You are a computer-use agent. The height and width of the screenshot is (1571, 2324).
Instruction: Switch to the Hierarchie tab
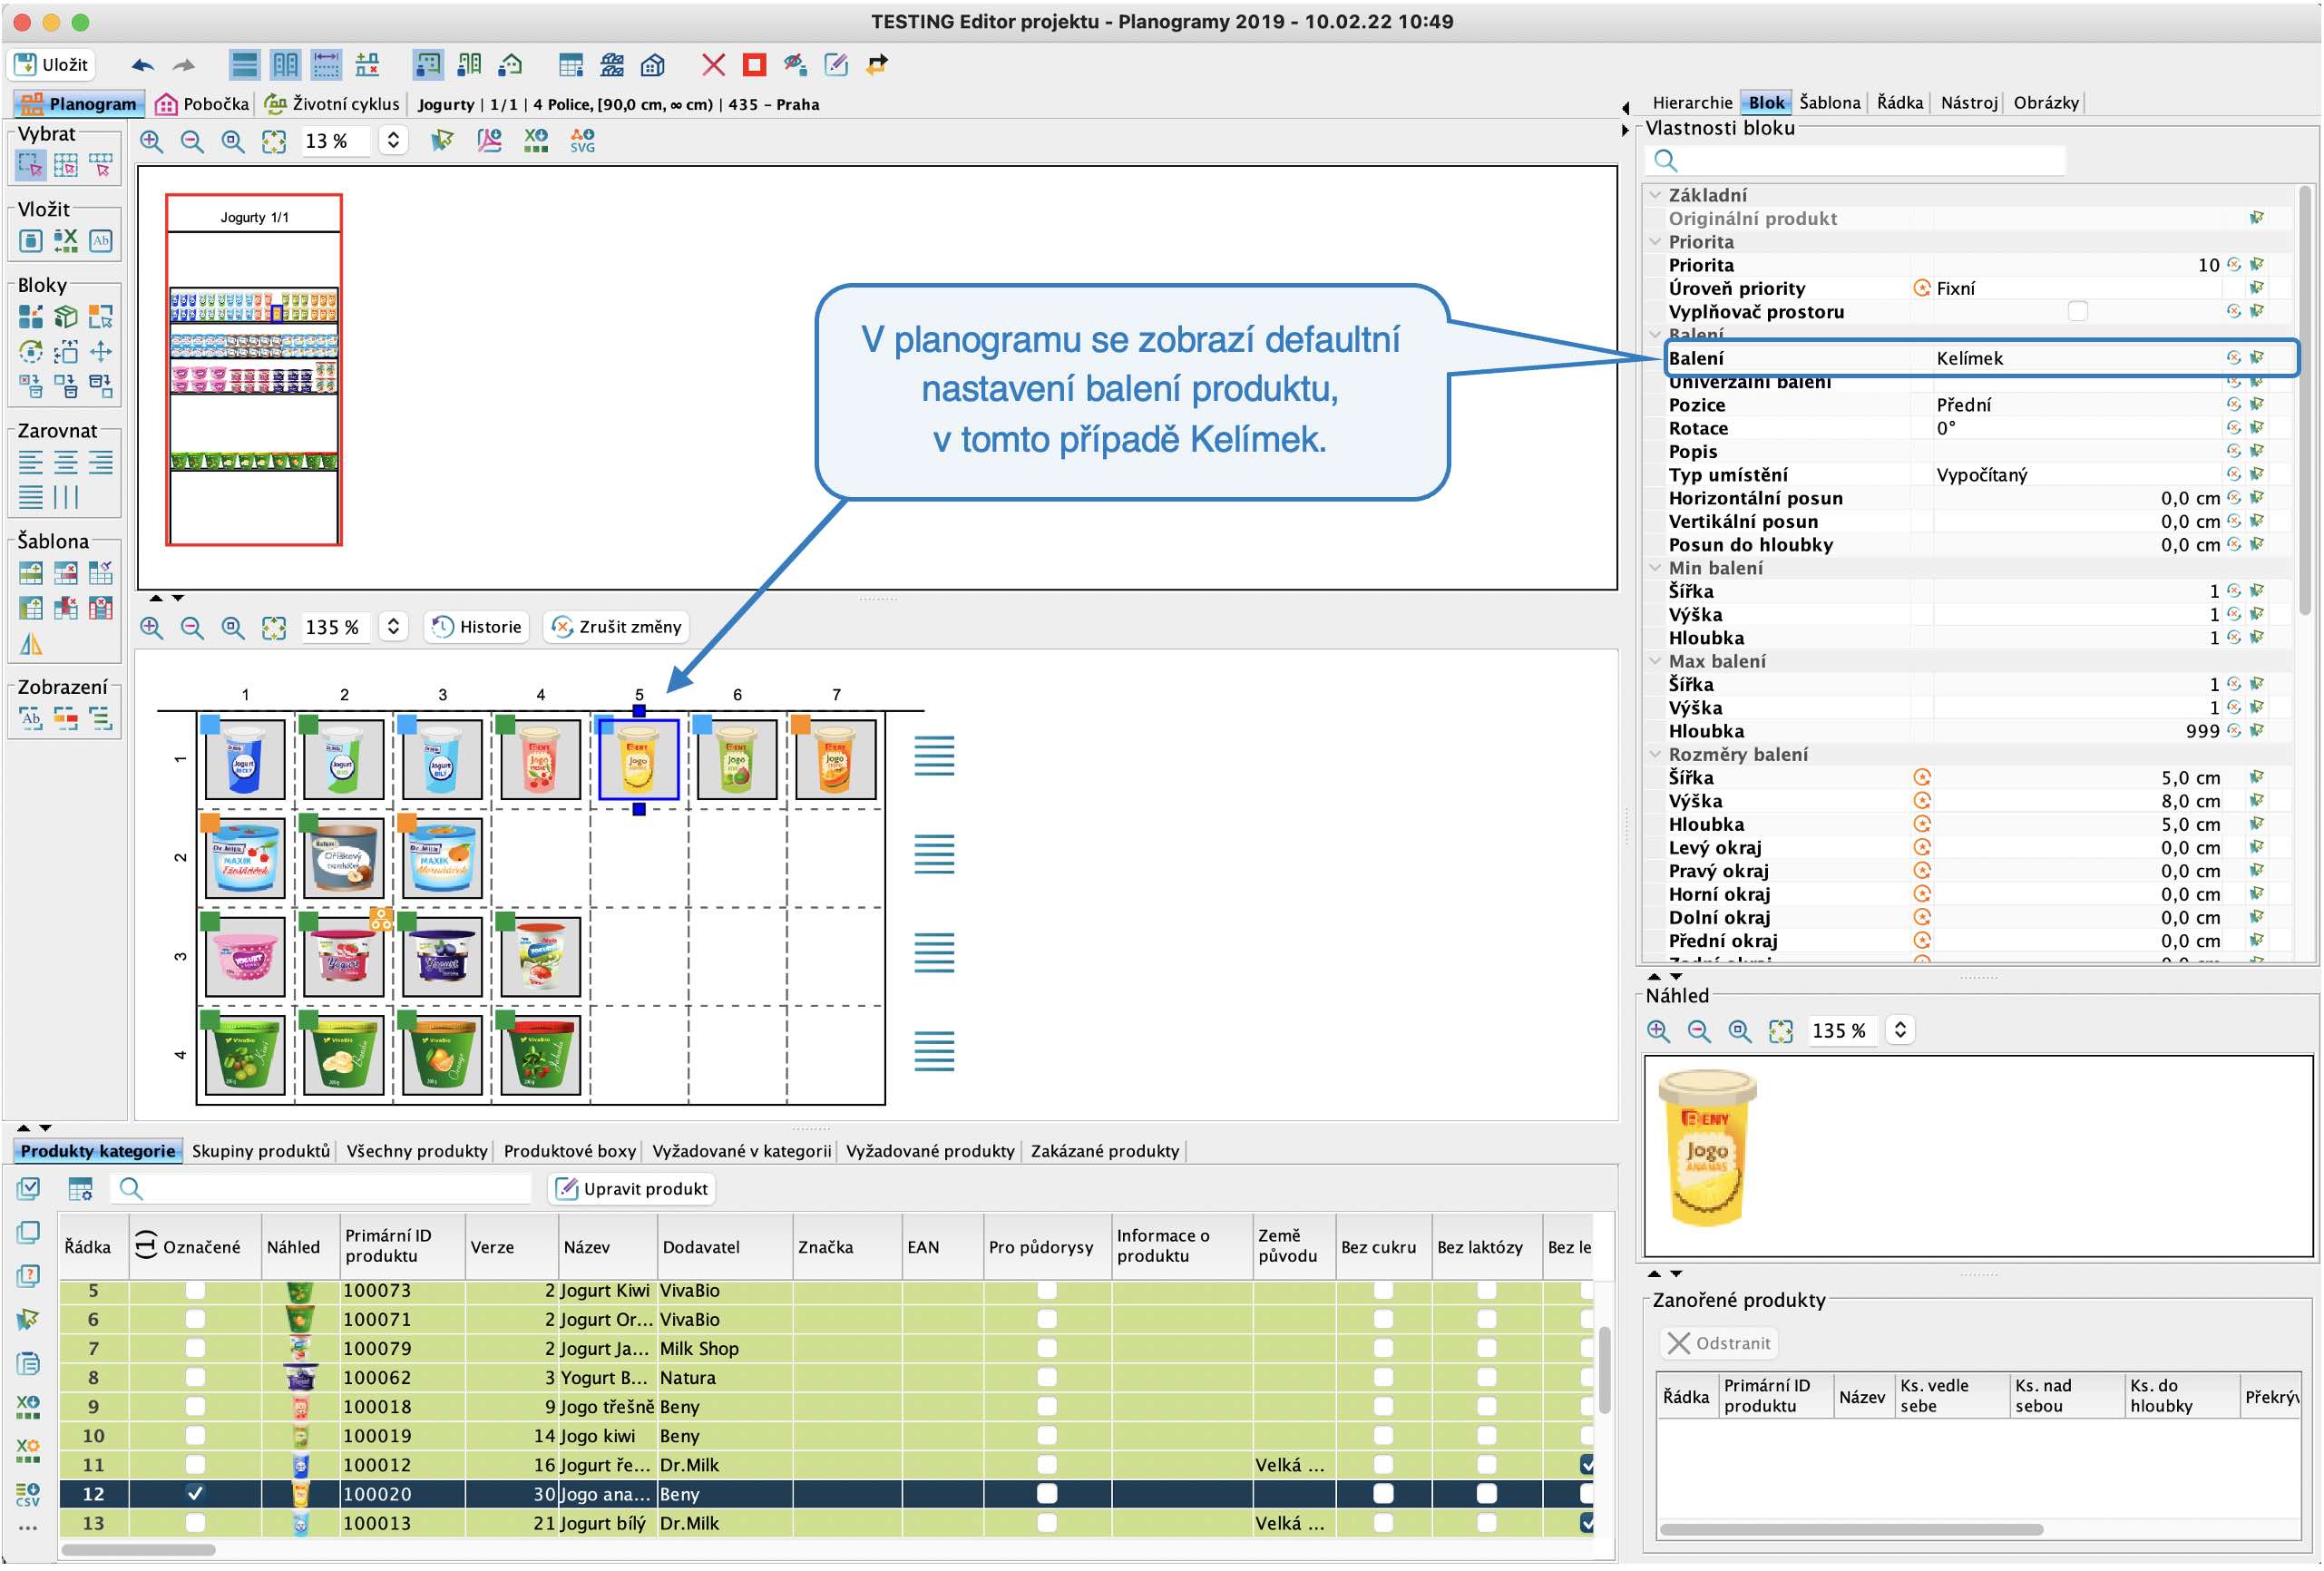(x=1691, y=102)
